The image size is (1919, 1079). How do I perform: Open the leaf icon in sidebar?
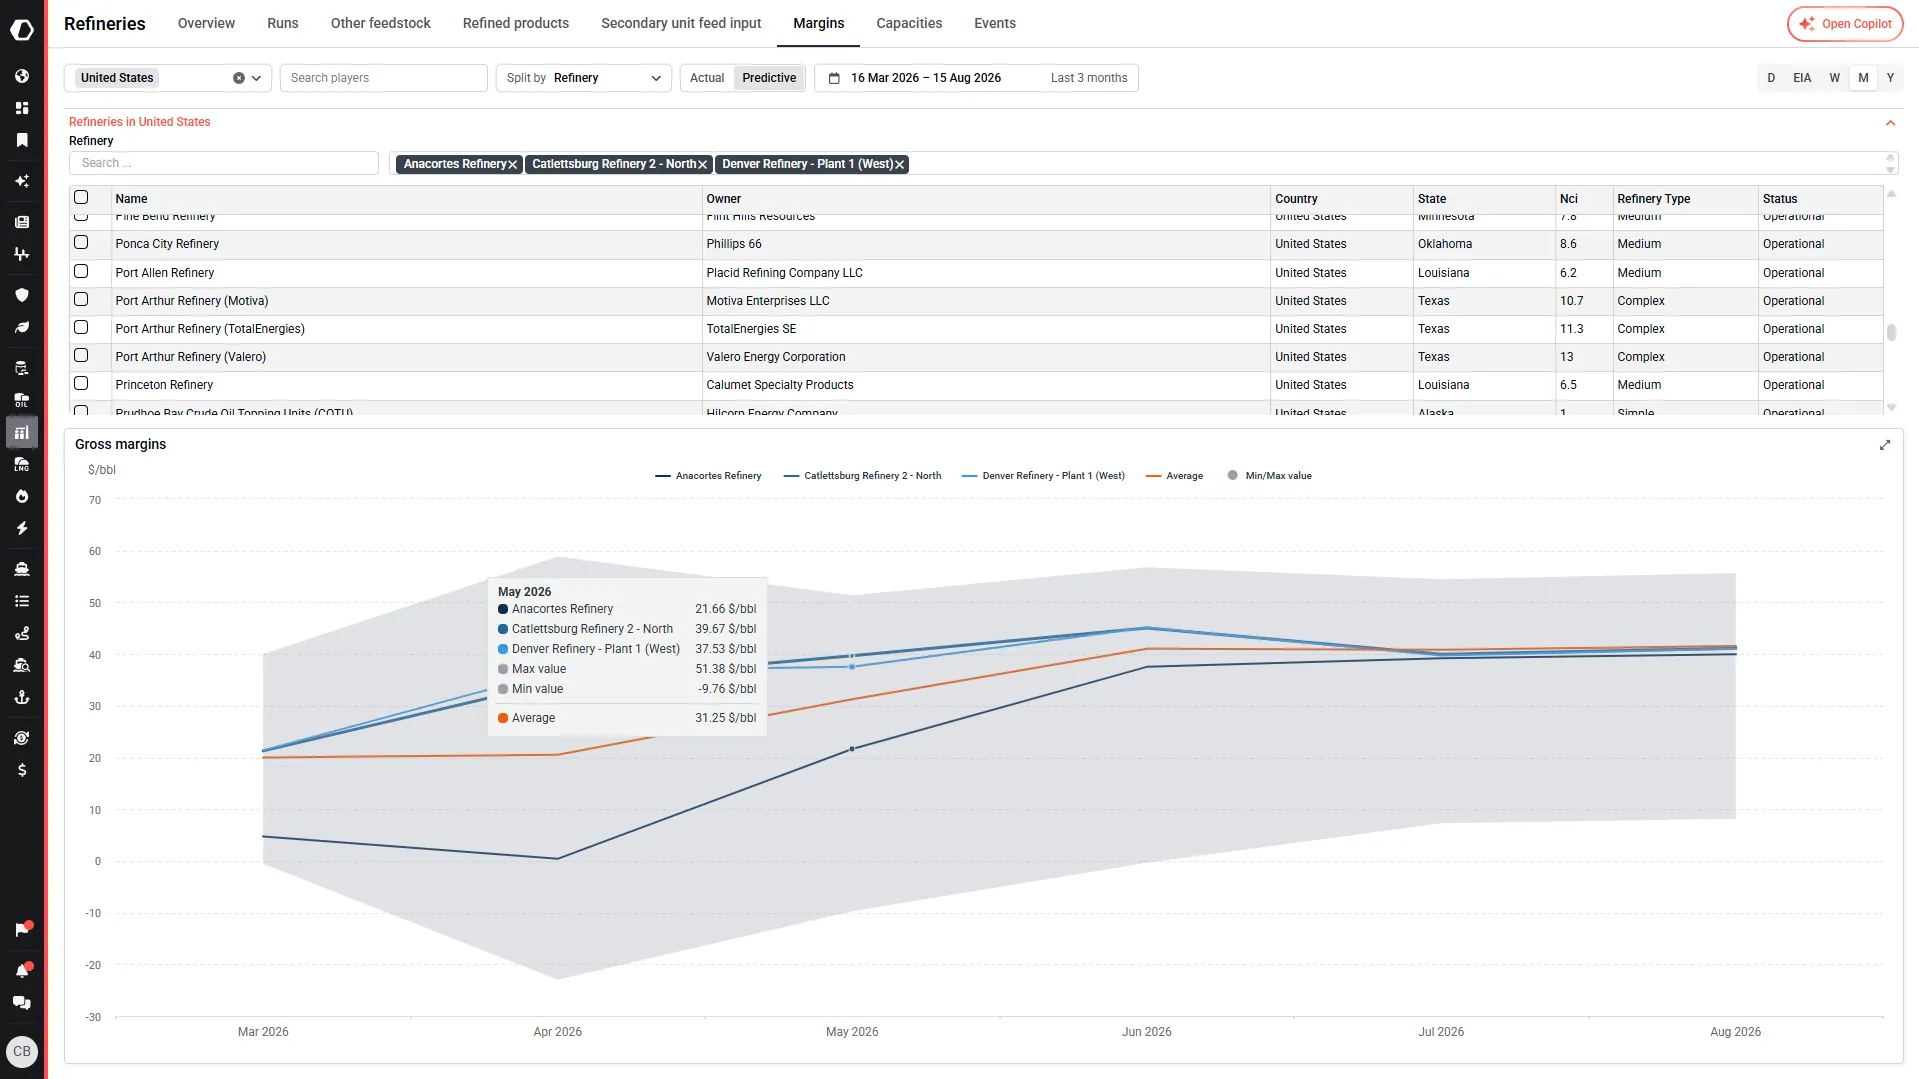[x=22, y=327]
